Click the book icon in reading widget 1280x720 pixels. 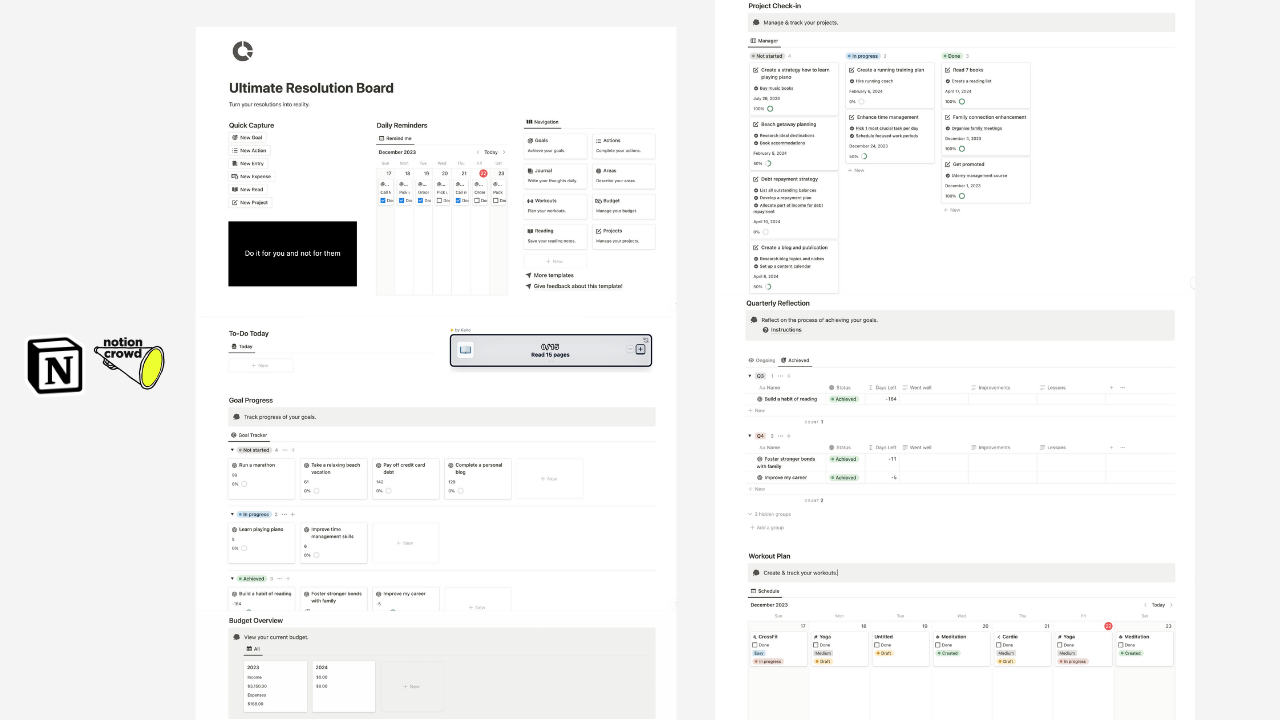pyautogui.click(x=465, y=350)
